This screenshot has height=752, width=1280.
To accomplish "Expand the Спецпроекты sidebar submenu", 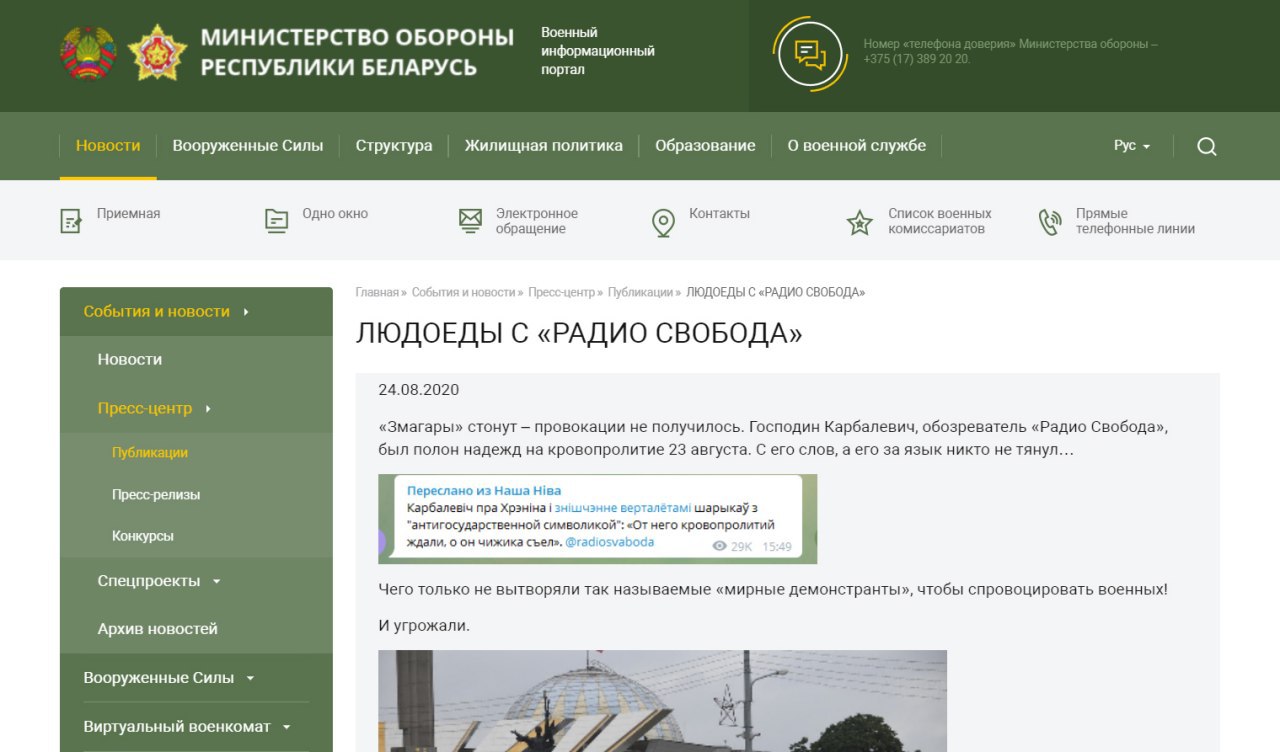I will [217, 581].
